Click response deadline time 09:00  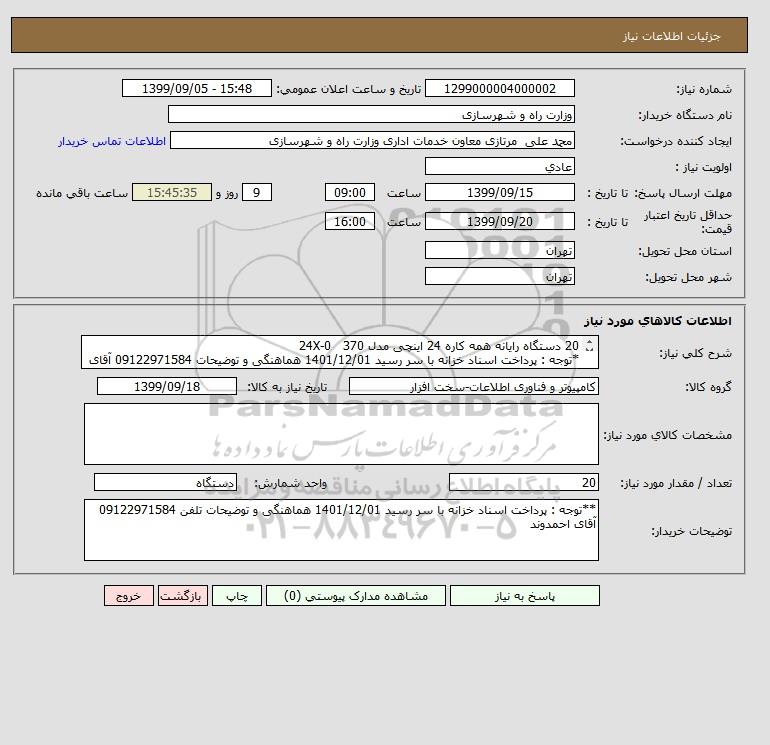(x=350, y=193)
